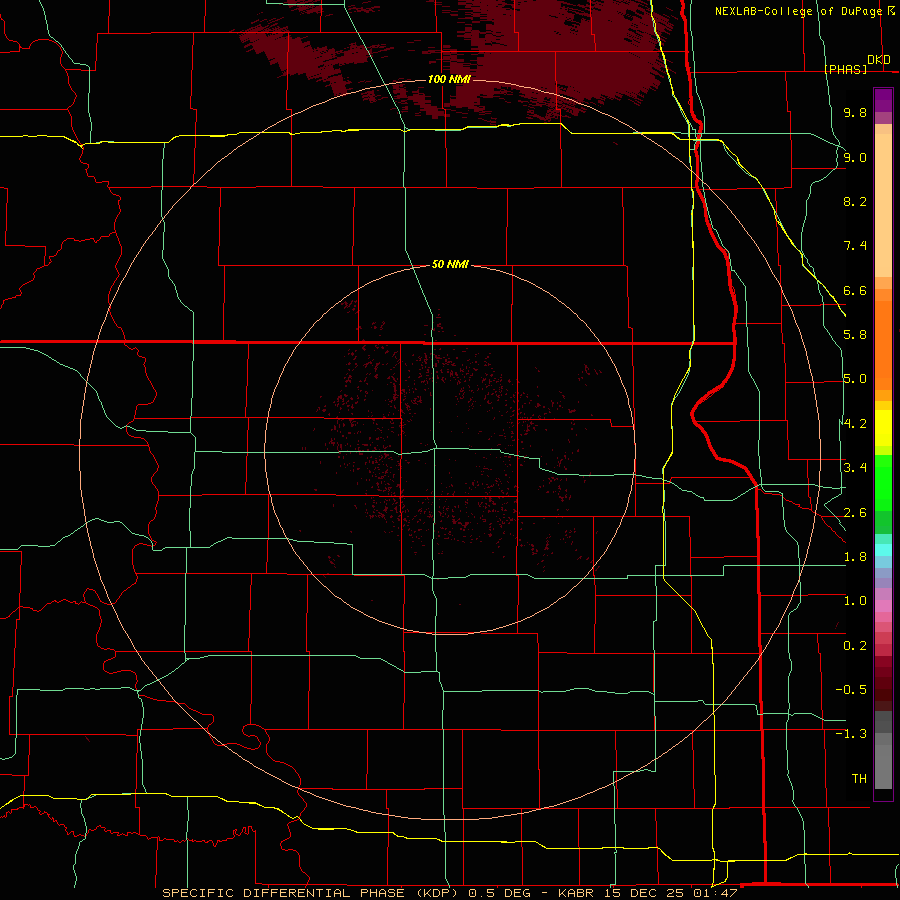Click the peach swatch on the color bar
900x900 pixels.
[883, 205]
